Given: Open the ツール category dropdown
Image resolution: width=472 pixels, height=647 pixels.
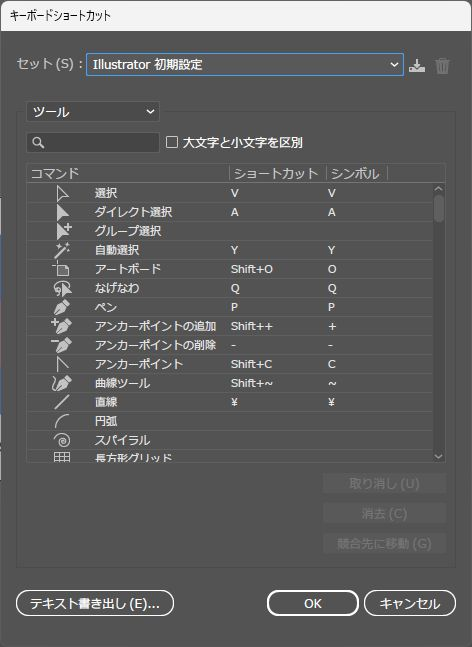Looking at the screenshot, I should point(93,111).
